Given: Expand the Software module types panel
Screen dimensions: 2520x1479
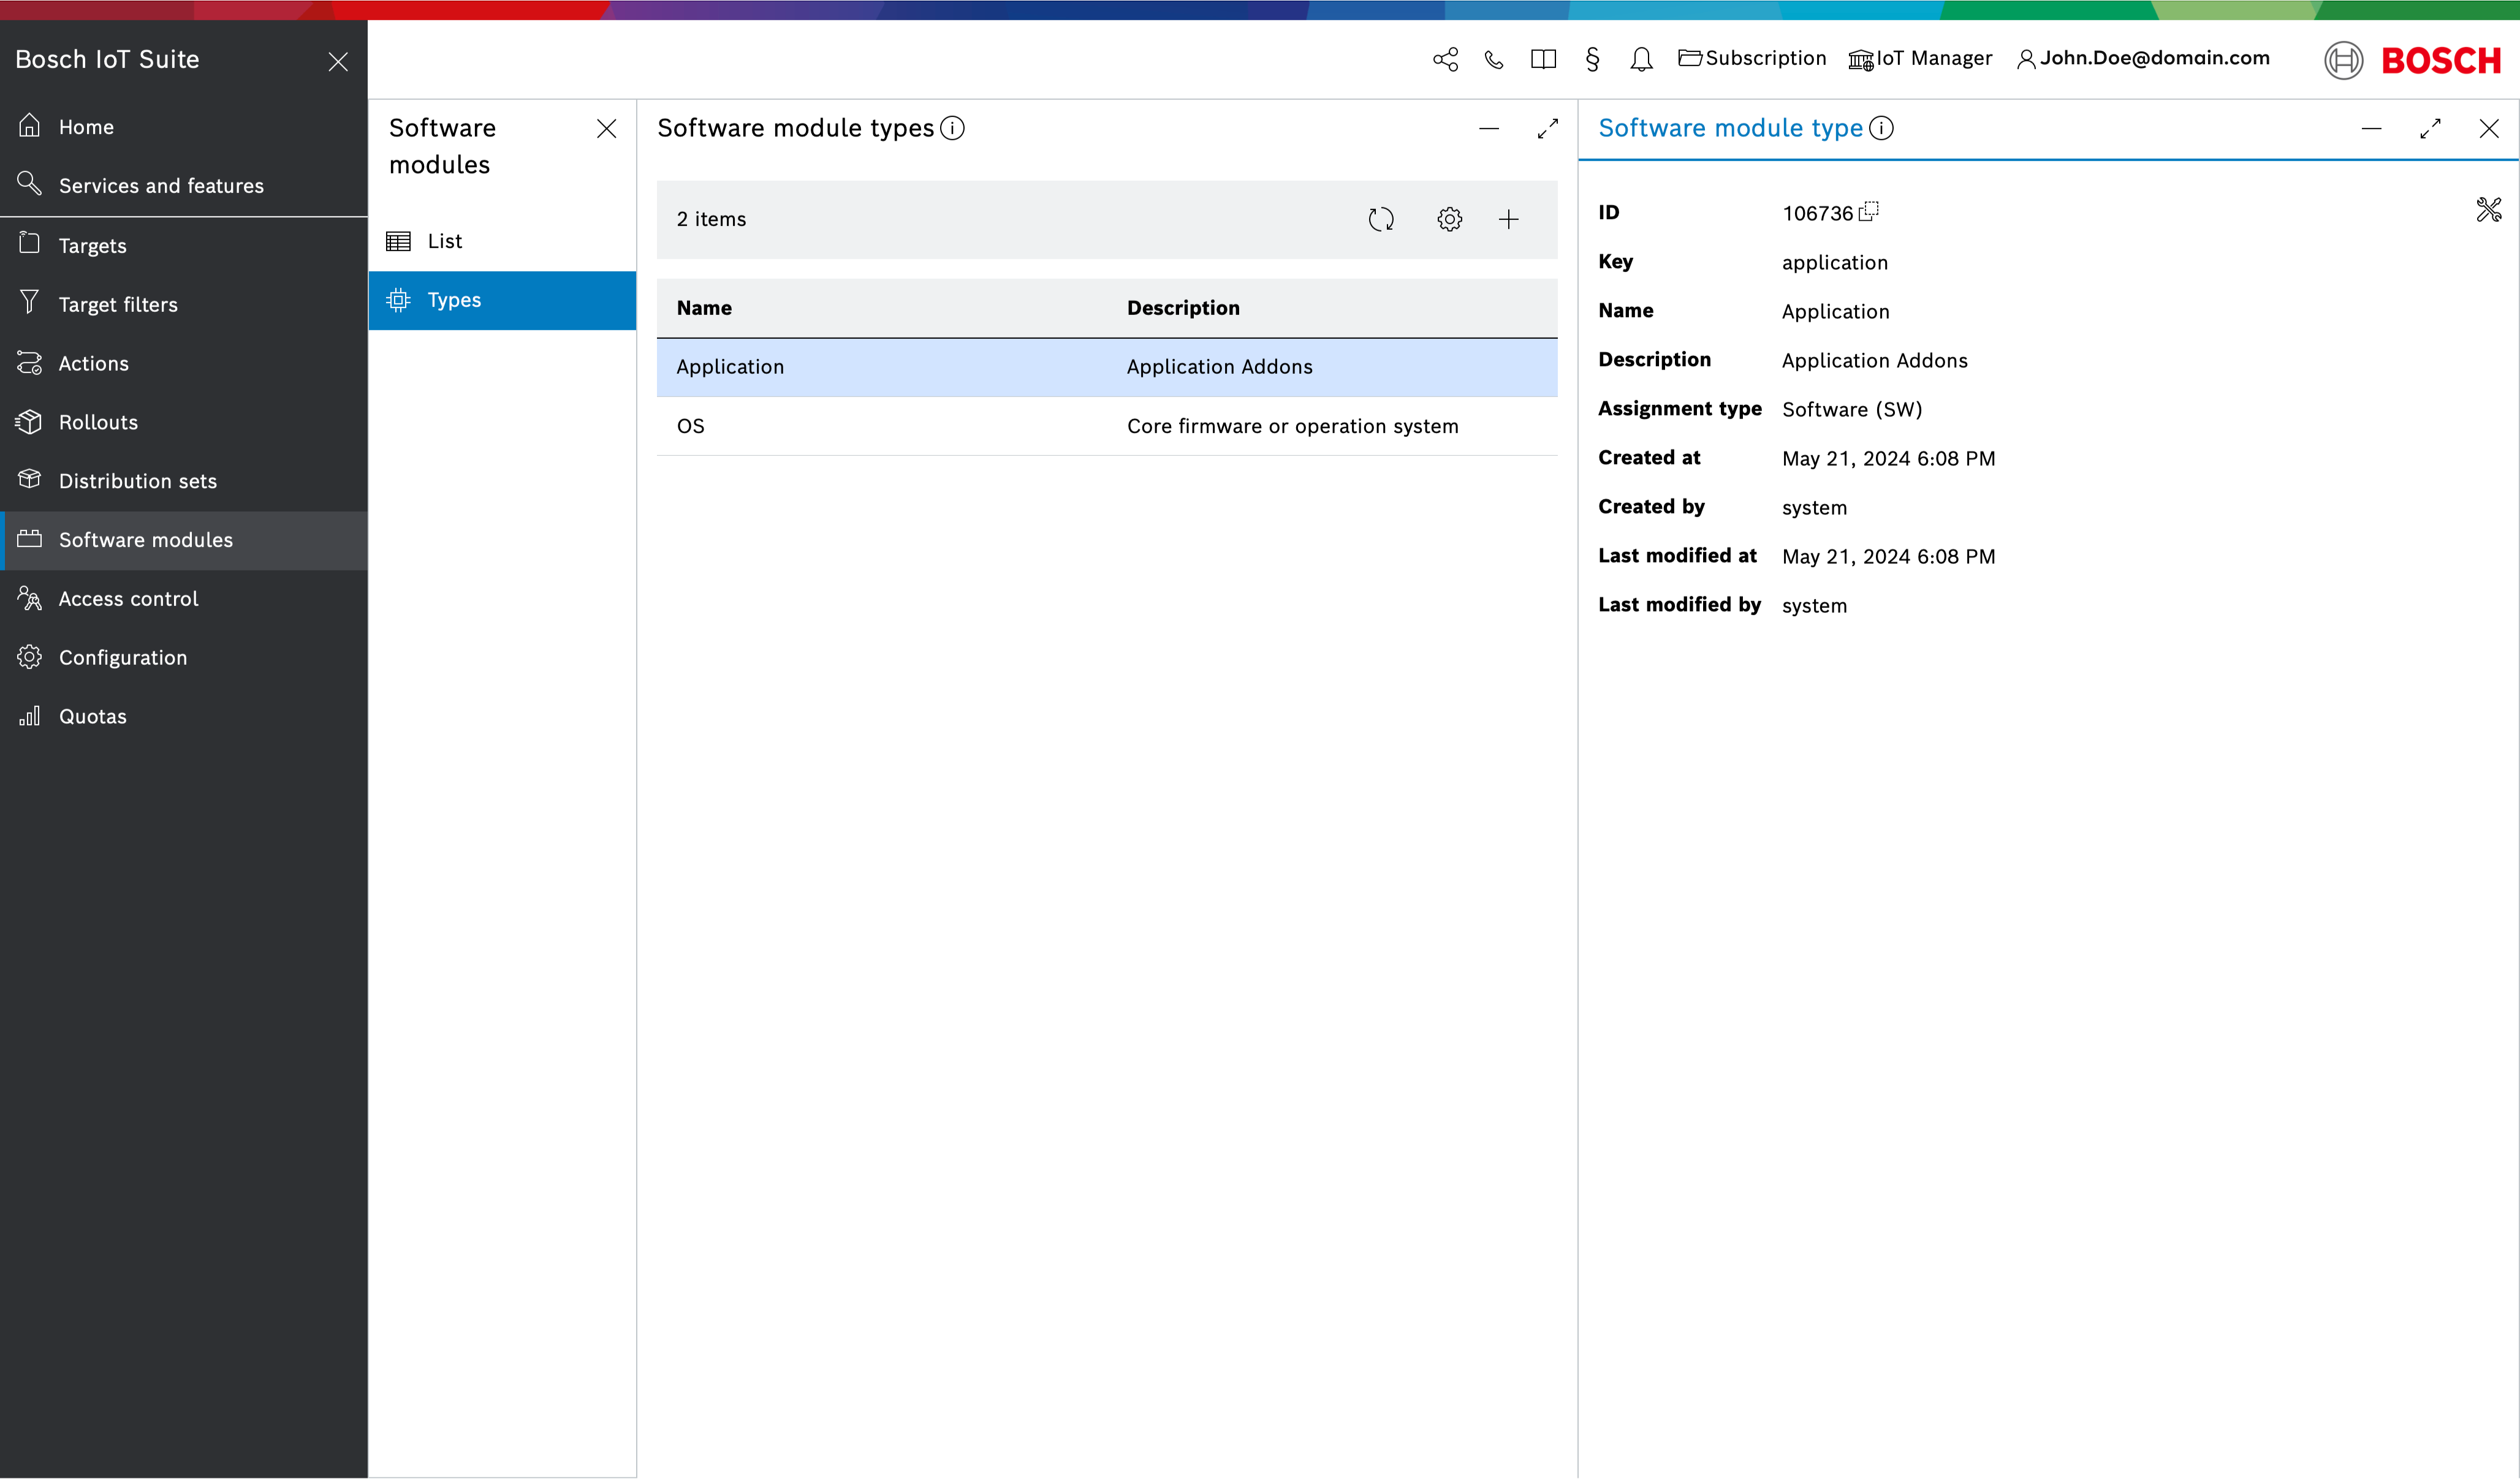Looking at the screenshot, I should [x=1547, y=128].
